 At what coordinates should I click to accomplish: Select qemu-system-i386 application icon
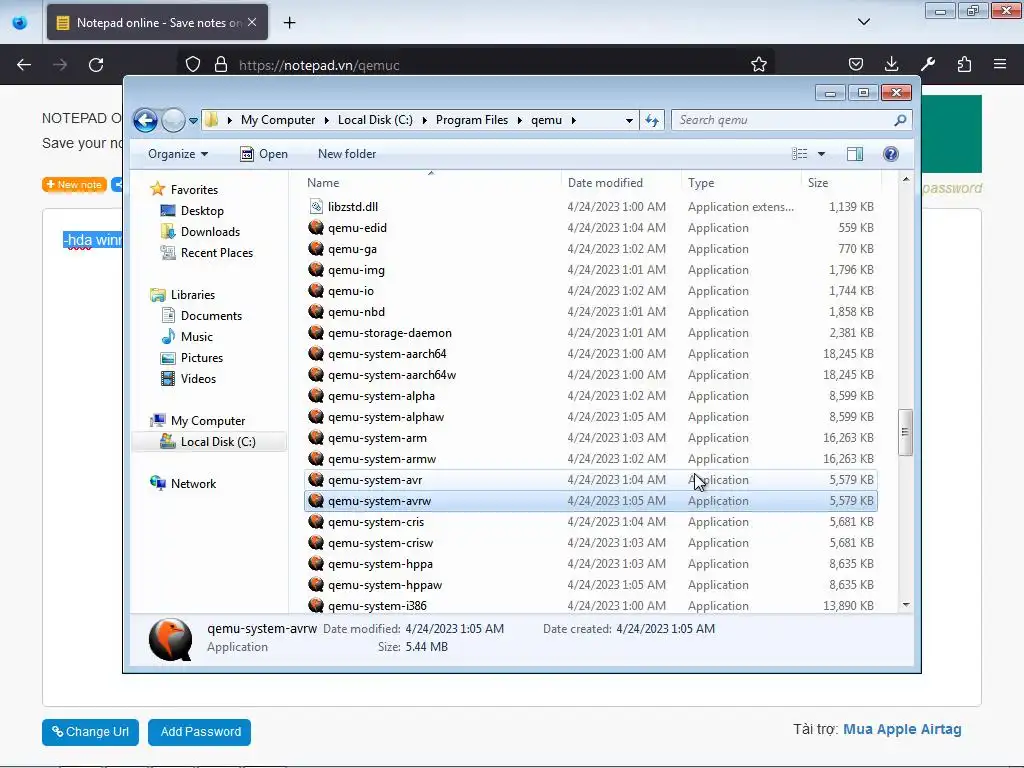click(x=316, y=605)
